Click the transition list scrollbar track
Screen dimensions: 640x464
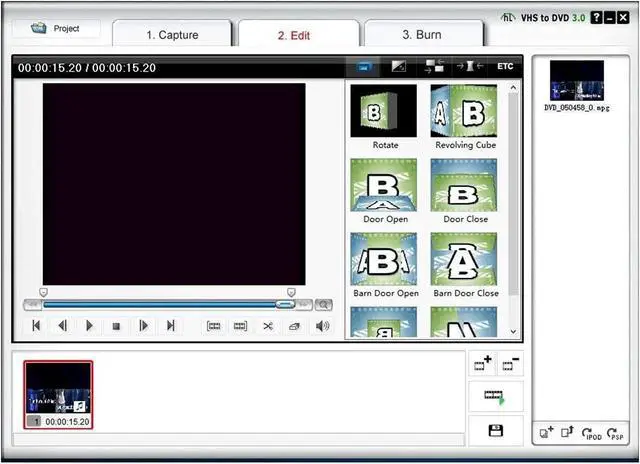[513, 209]
